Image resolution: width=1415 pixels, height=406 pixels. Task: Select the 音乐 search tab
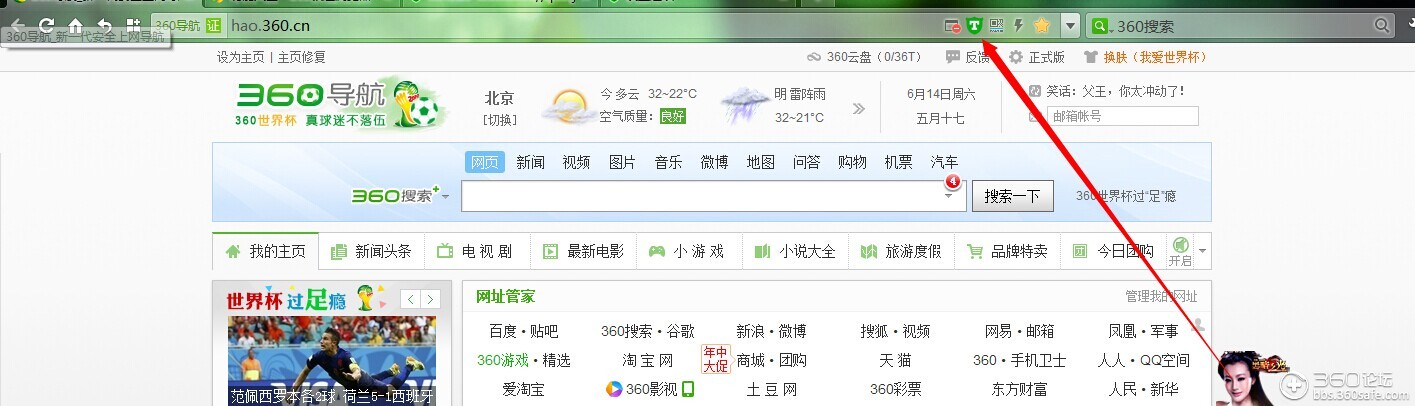(x=668, y=162)
